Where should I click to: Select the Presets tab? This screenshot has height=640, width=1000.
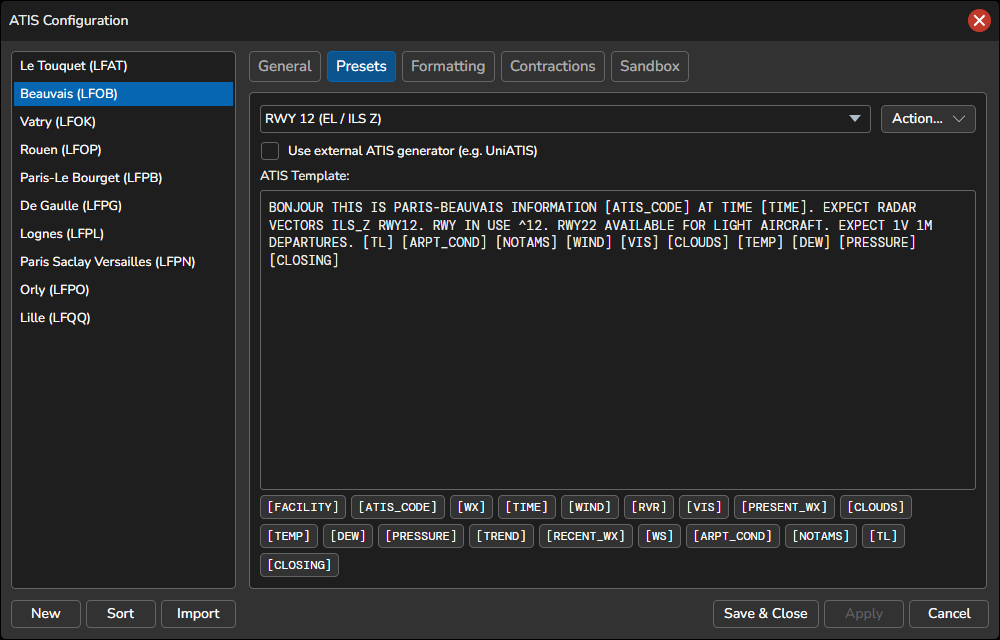361,66
